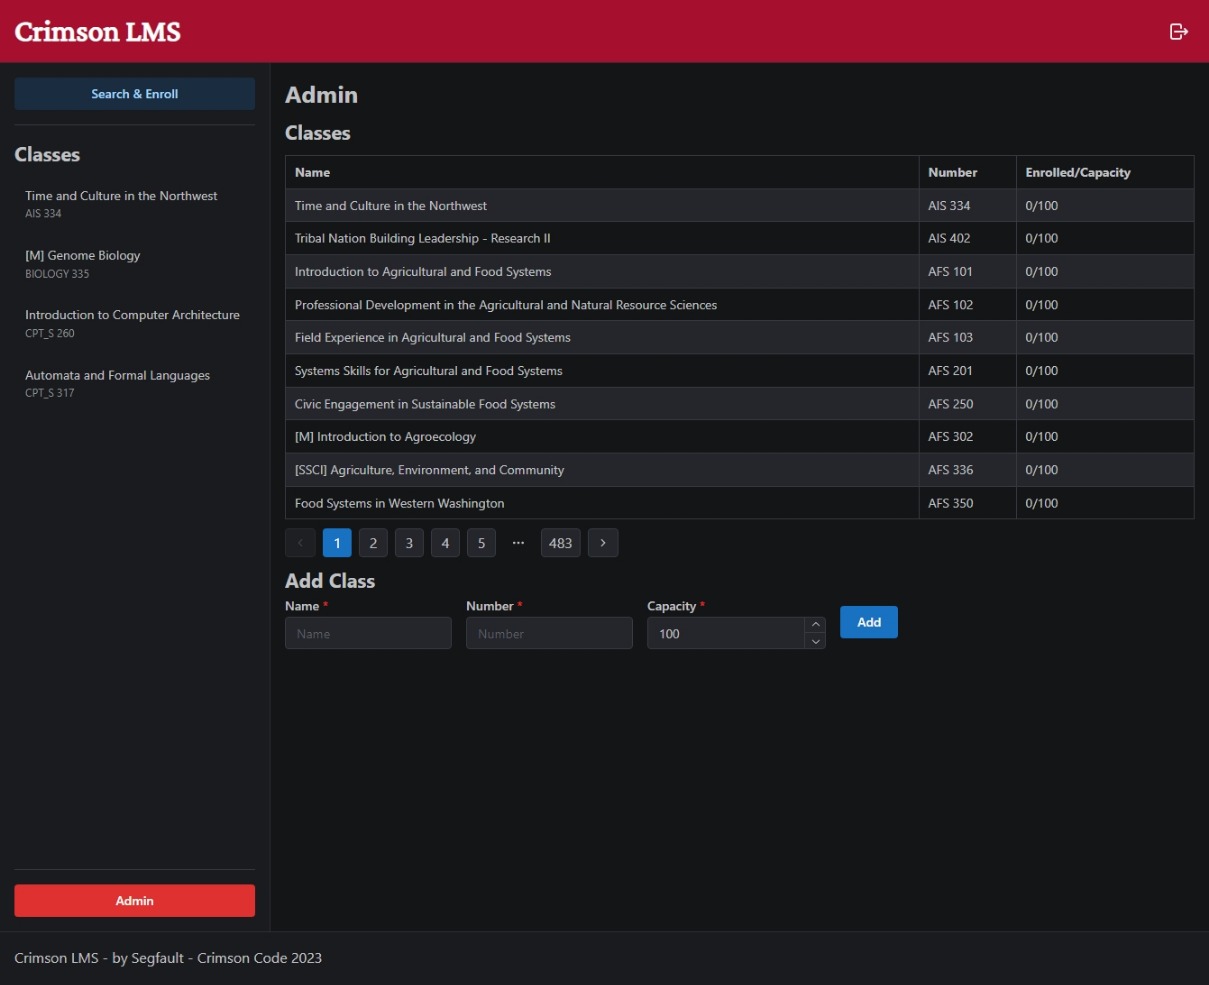Screen dimensions: 1209x985
Task: Focus the class Name input field
Action: [x=368, y=633]
